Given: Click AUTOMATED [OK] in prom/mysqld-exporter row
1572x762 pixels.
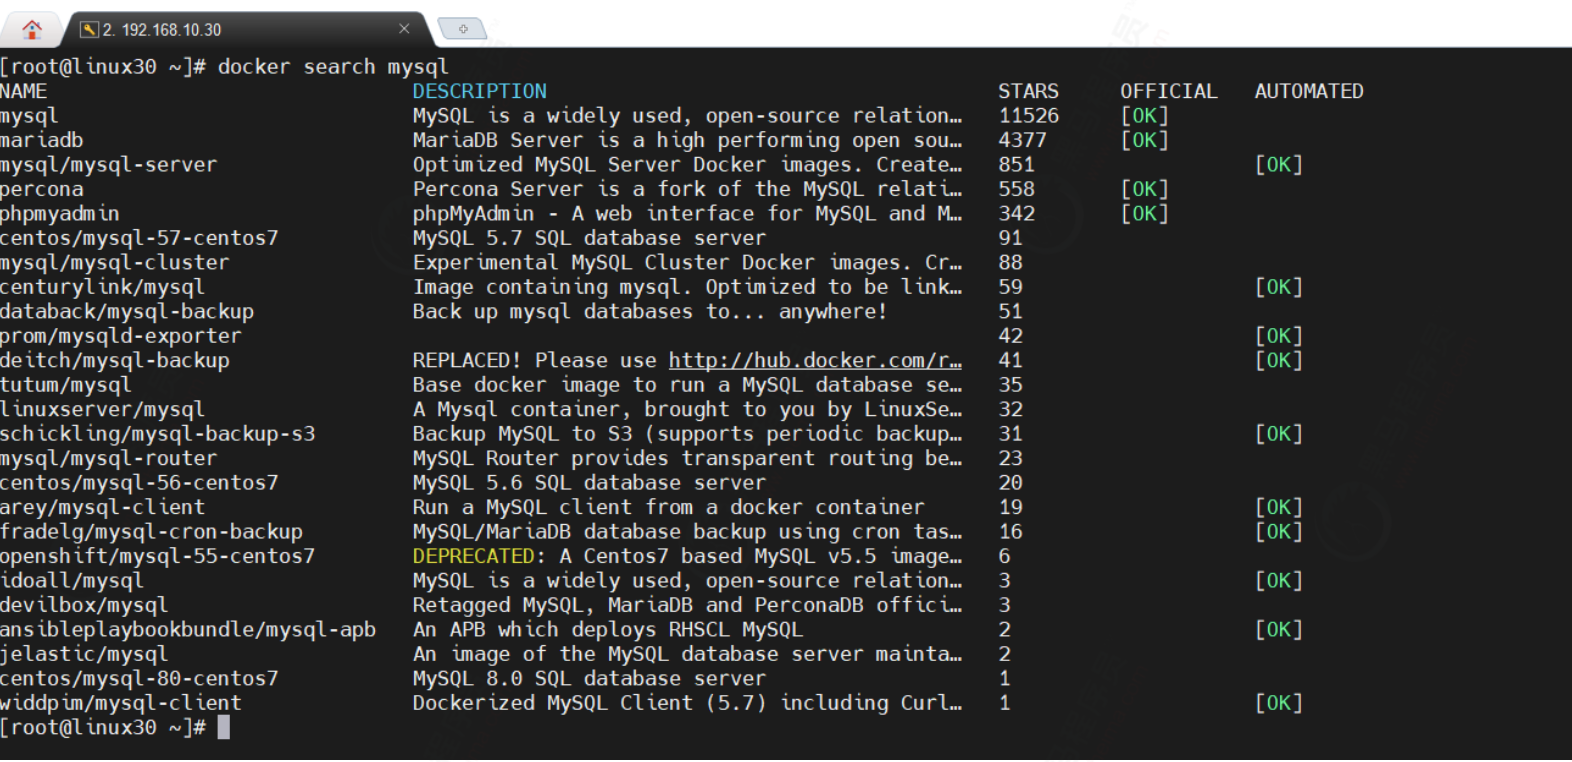Looking at the screenshot, I should click(x=1279, y=336).
